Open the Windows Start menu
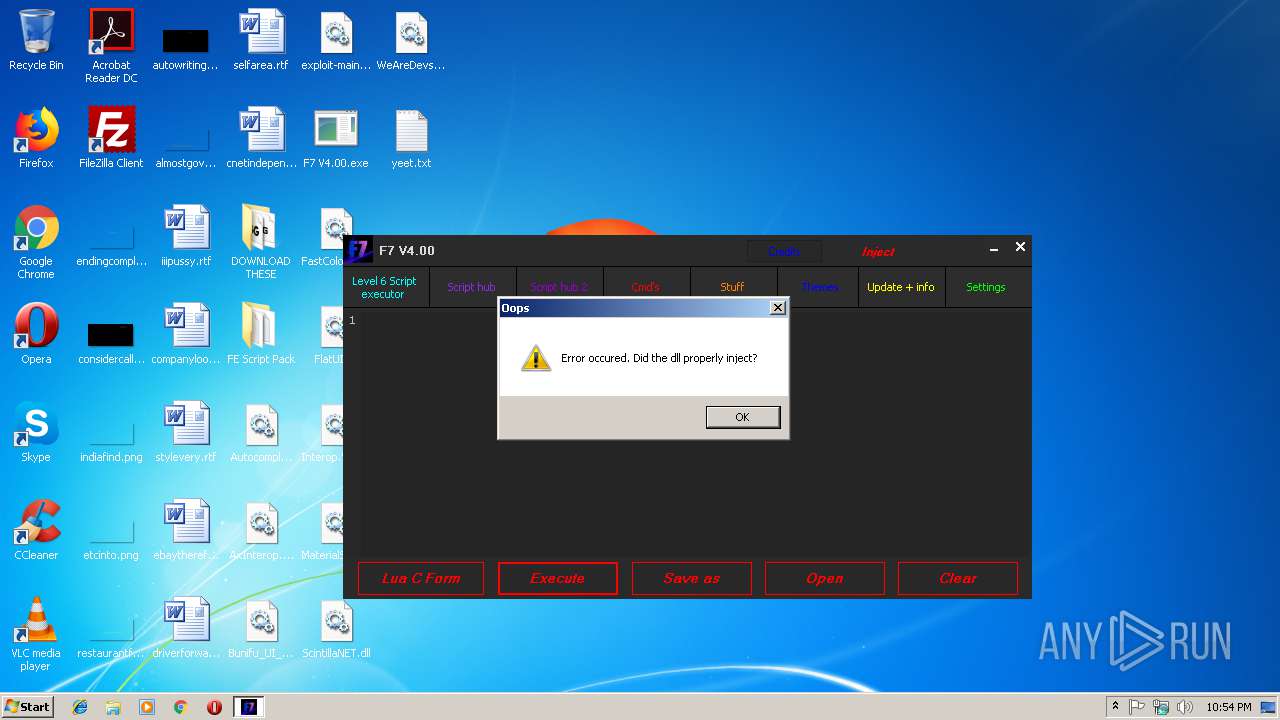The image size is (1280, 720). pyautogui.click(x=28, y=707)
